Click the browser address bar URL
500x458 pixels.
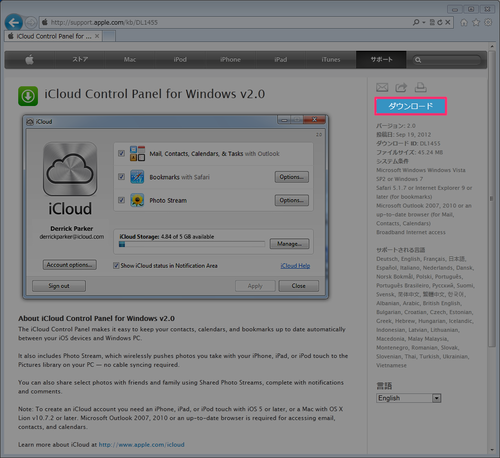(x=104, y=22)
